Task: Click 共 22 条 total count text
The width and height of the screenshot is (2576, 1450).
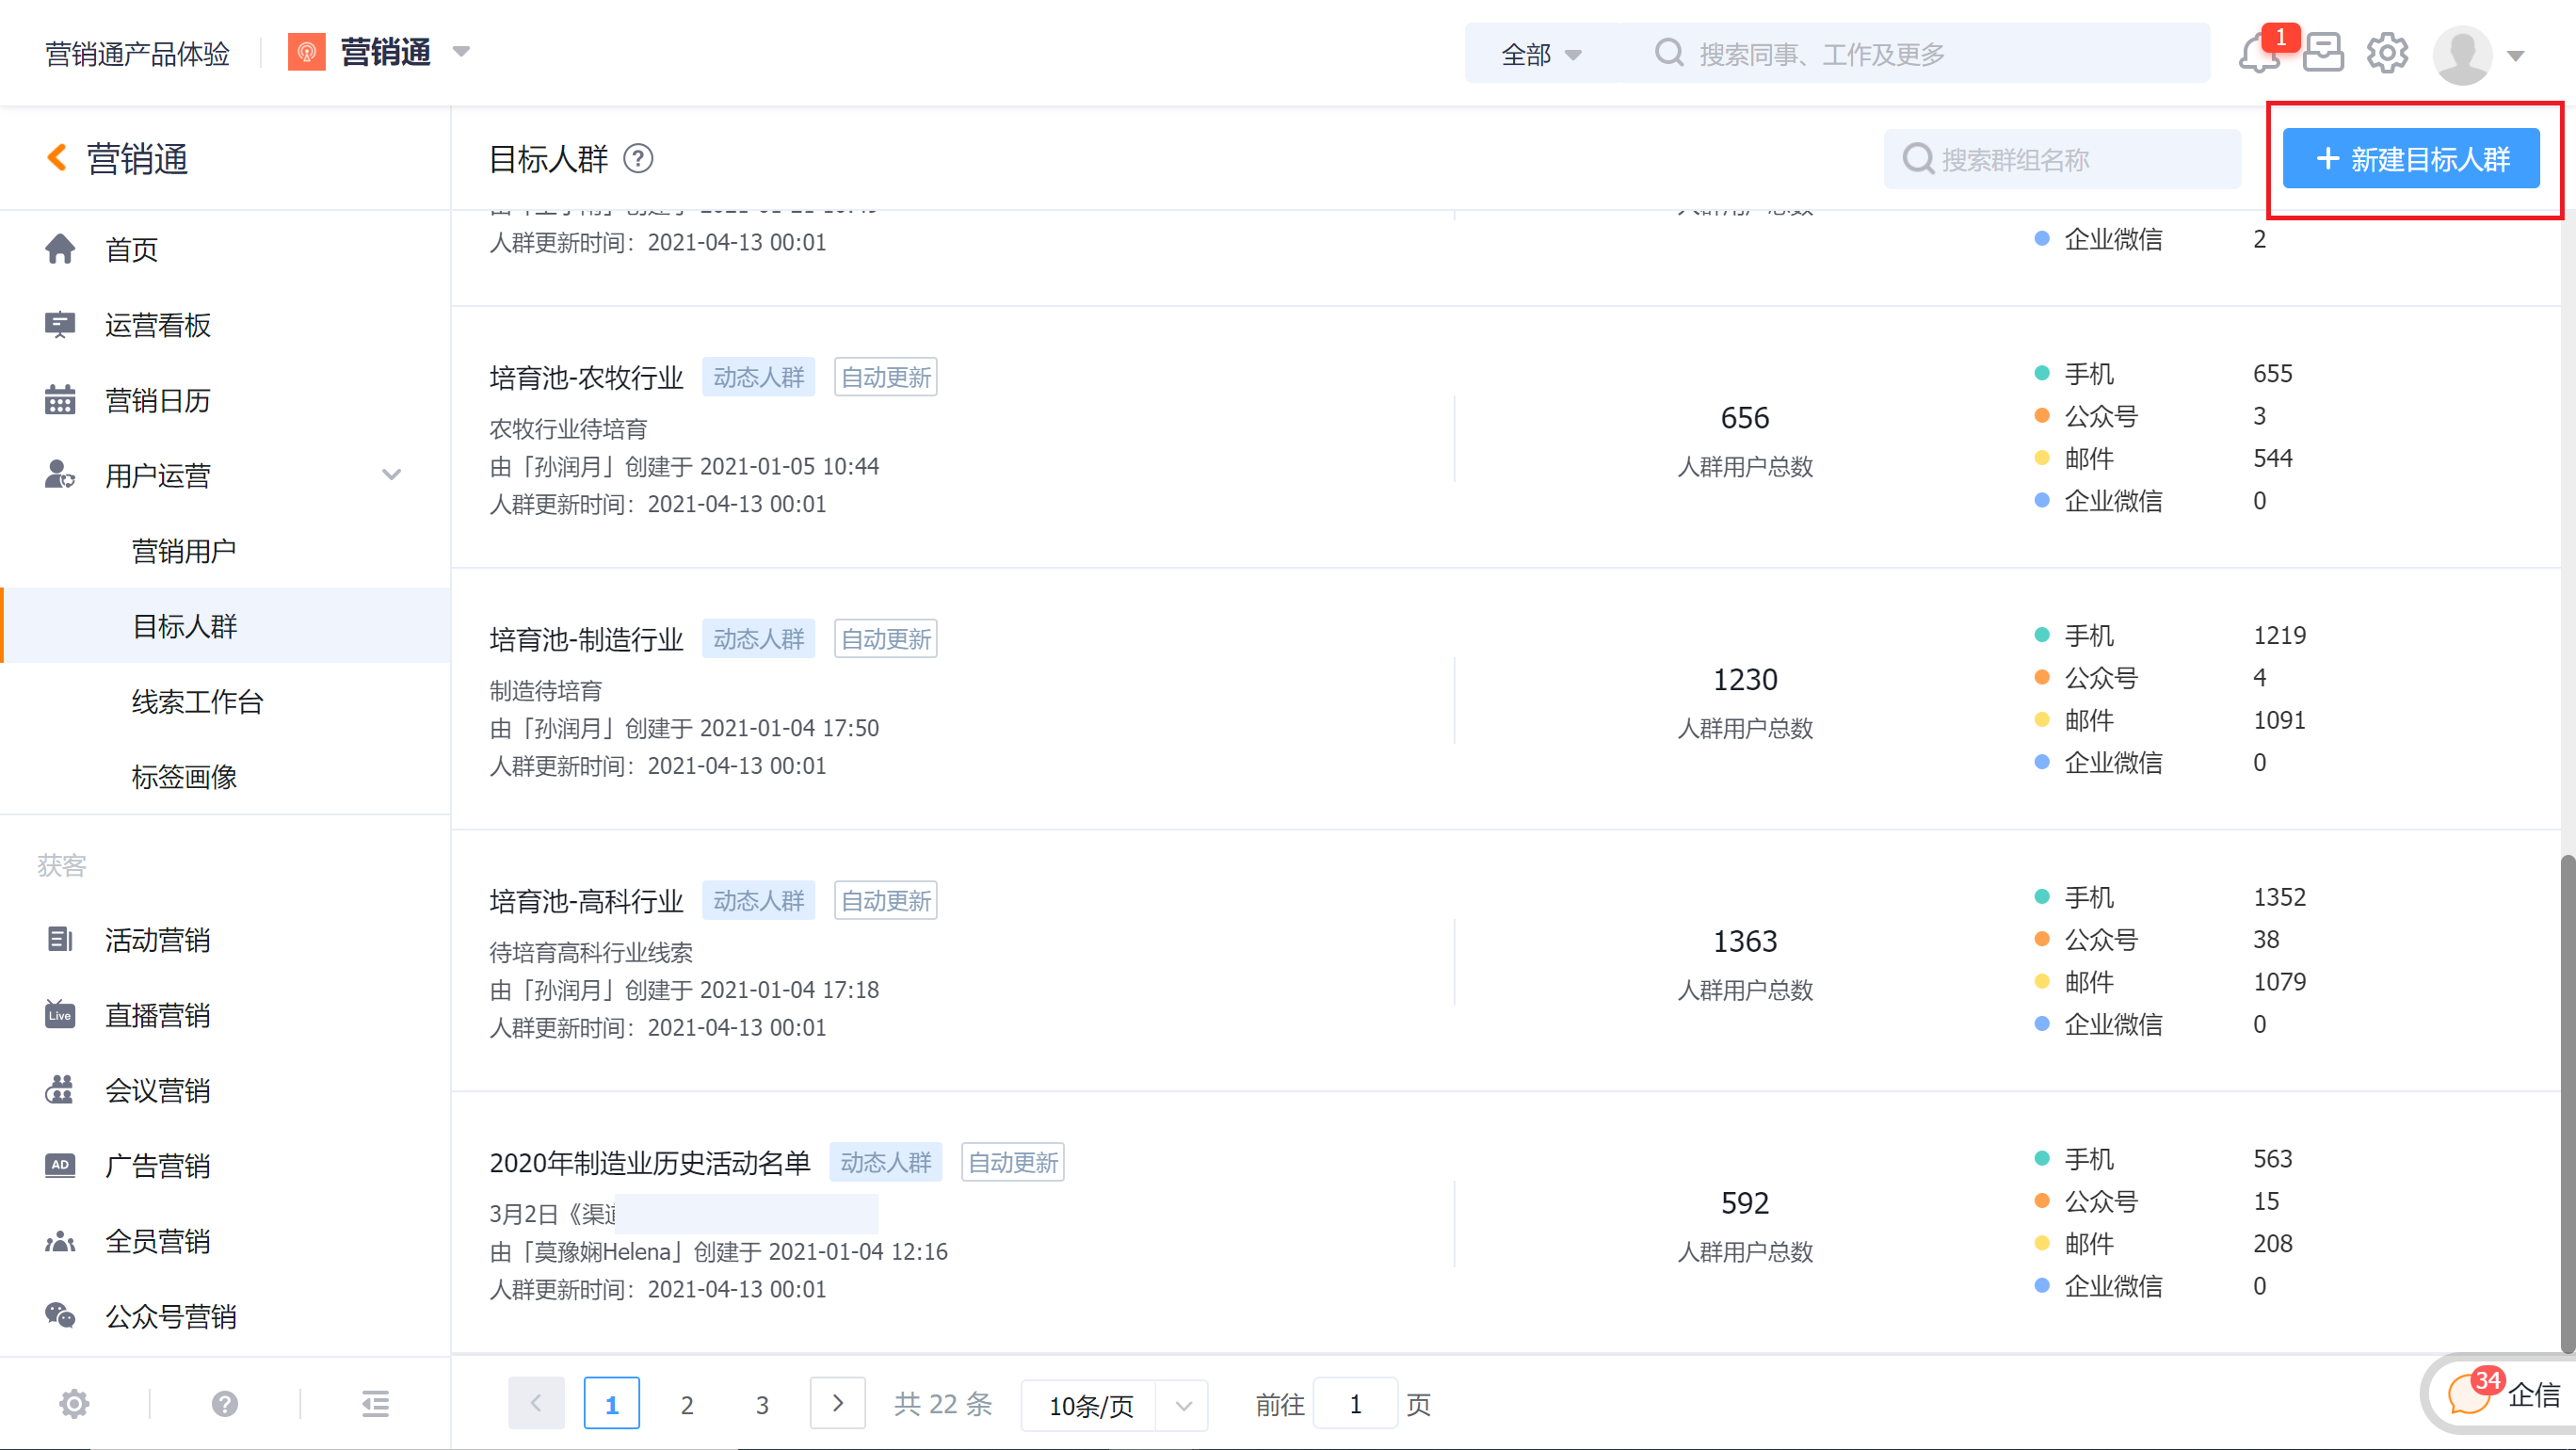Action: point(943,1404)
